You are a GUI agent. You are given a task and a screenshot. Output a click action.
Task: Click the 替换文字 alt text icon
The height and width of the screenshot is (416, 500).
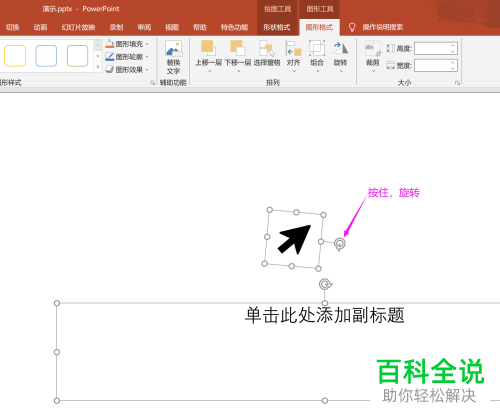[174, 49]
